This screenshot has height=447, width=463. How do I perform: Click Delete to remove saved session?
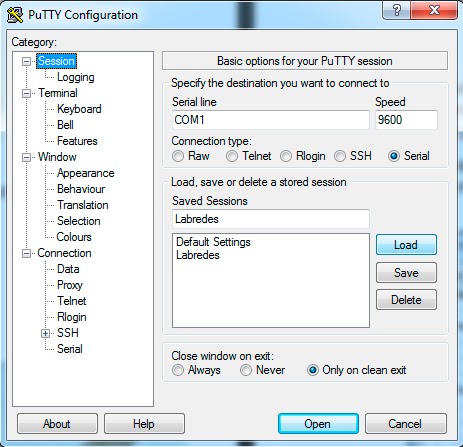[x=406, y=300]
